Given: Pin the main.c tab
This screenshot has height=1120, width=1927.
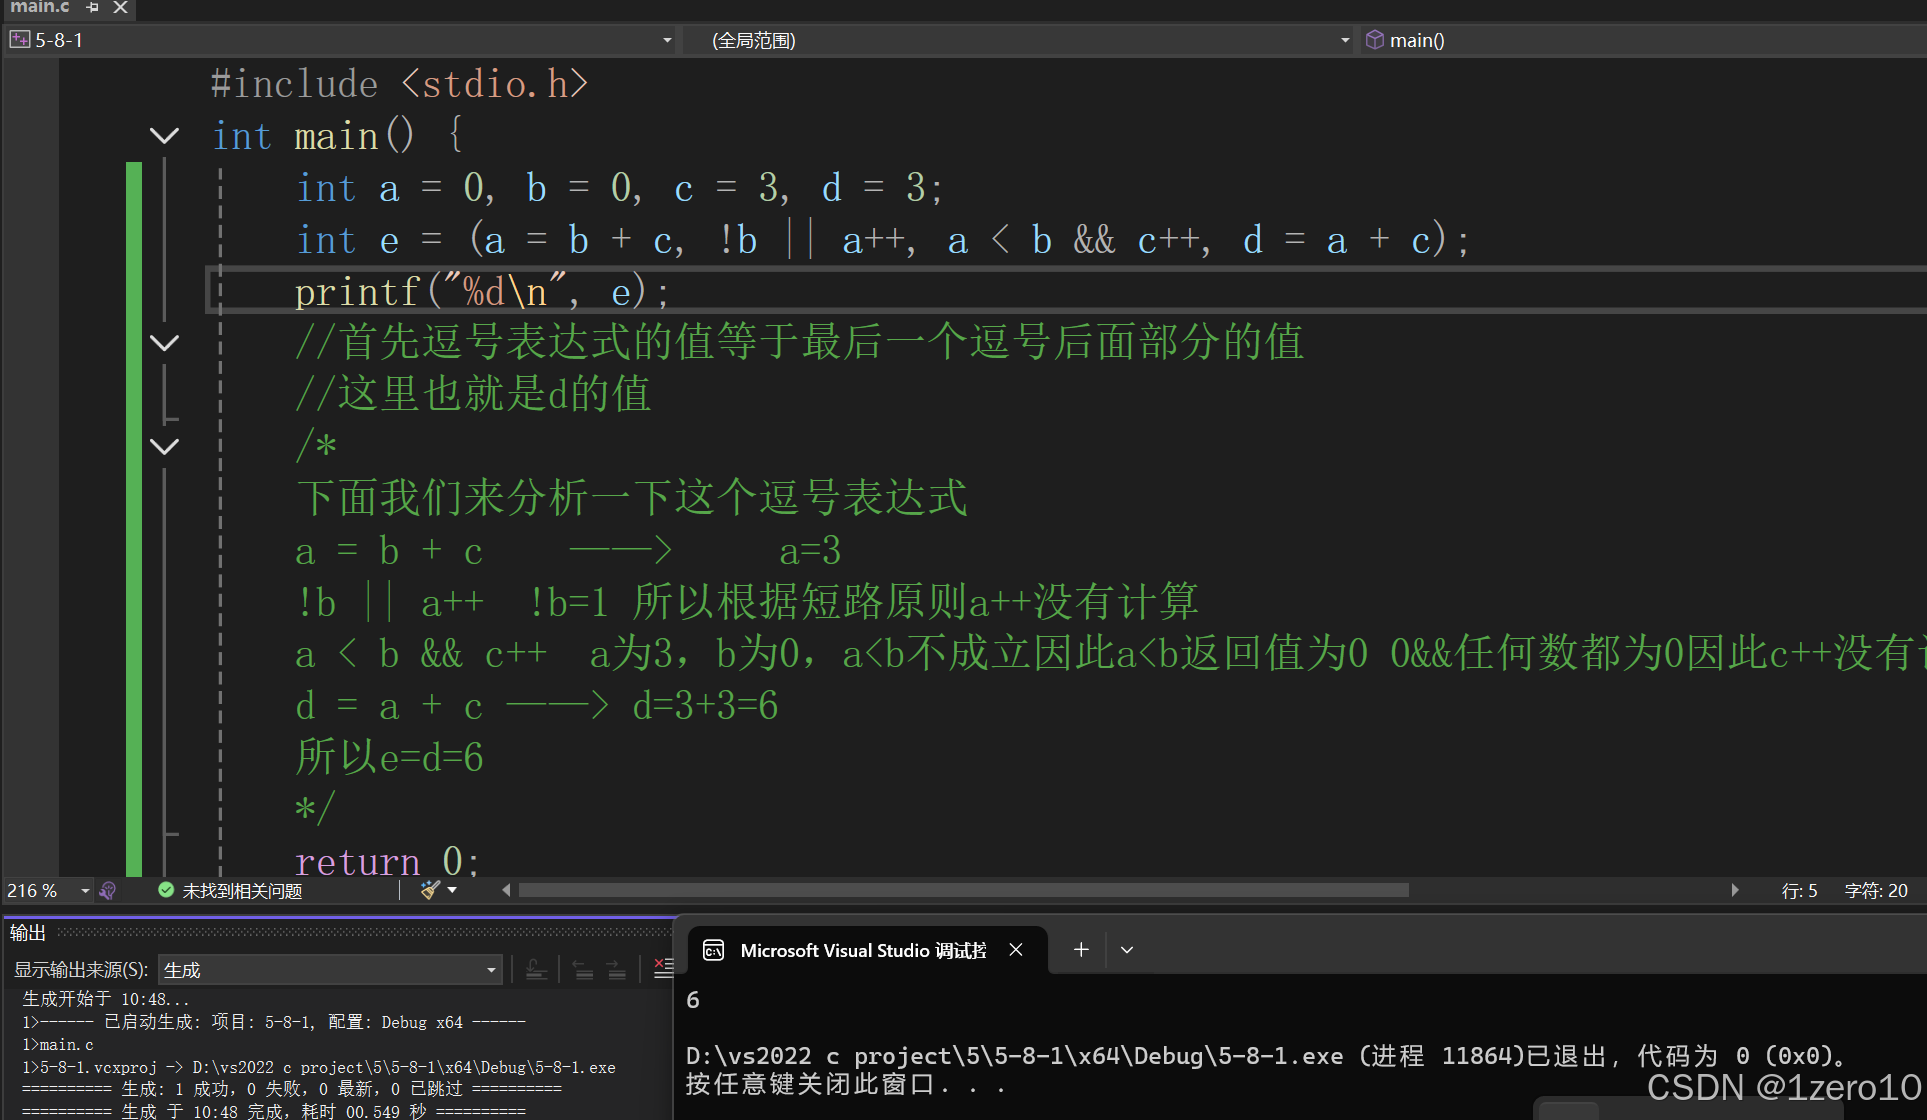Looking at the screenshot, I should tap(92, 7).
